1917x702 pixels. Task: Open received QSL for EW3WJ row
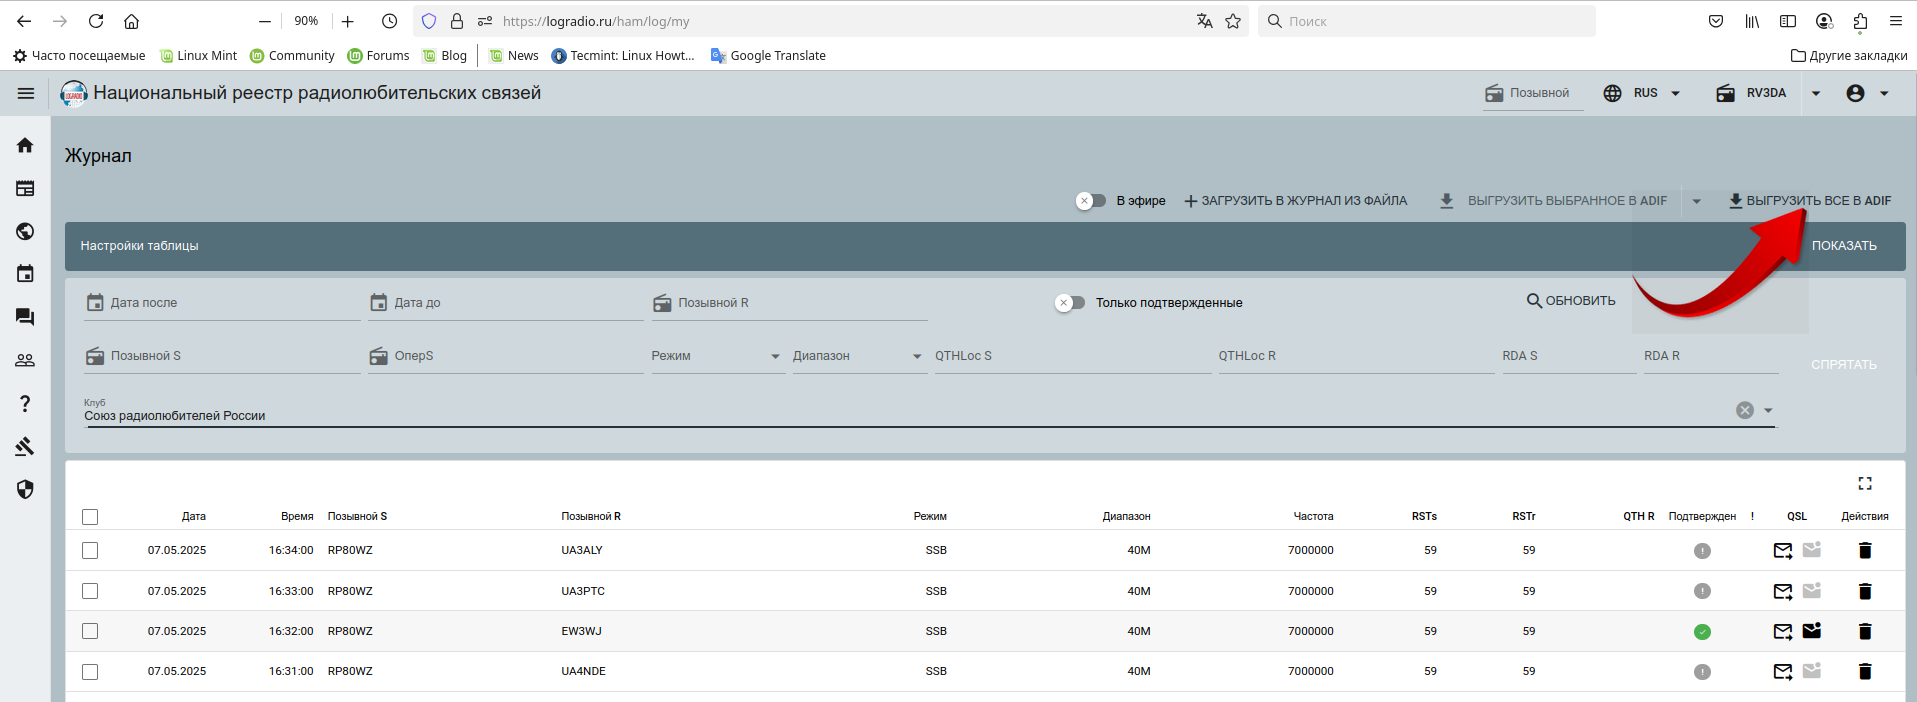tap(1812, 631)
